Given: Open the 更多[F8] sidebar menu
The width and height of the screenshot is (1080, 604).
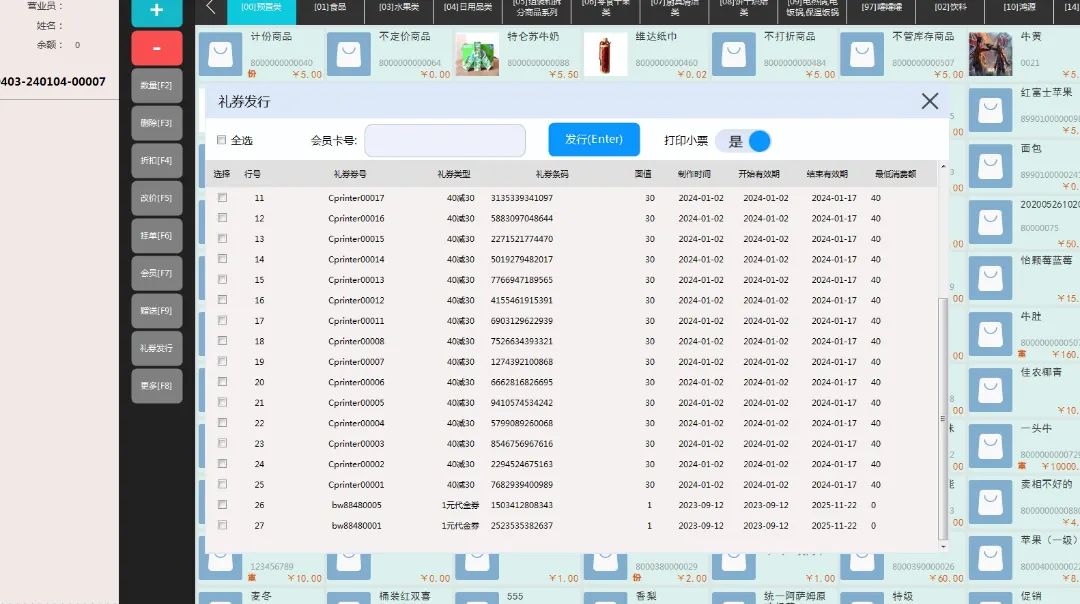Looking at the screenshot, I should [x=156, y=386].
